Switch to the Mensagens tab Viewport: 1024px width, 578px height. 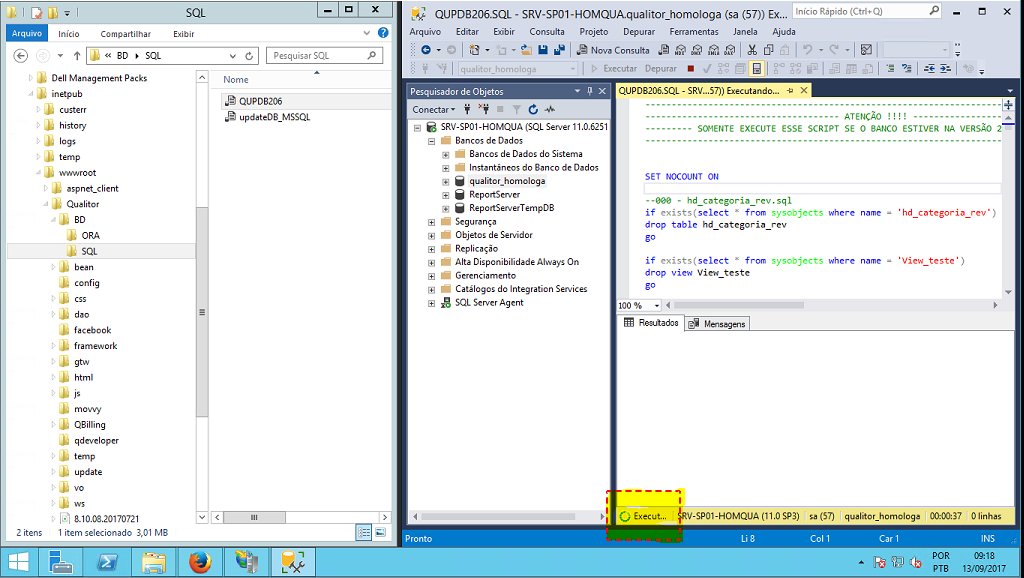718,323
